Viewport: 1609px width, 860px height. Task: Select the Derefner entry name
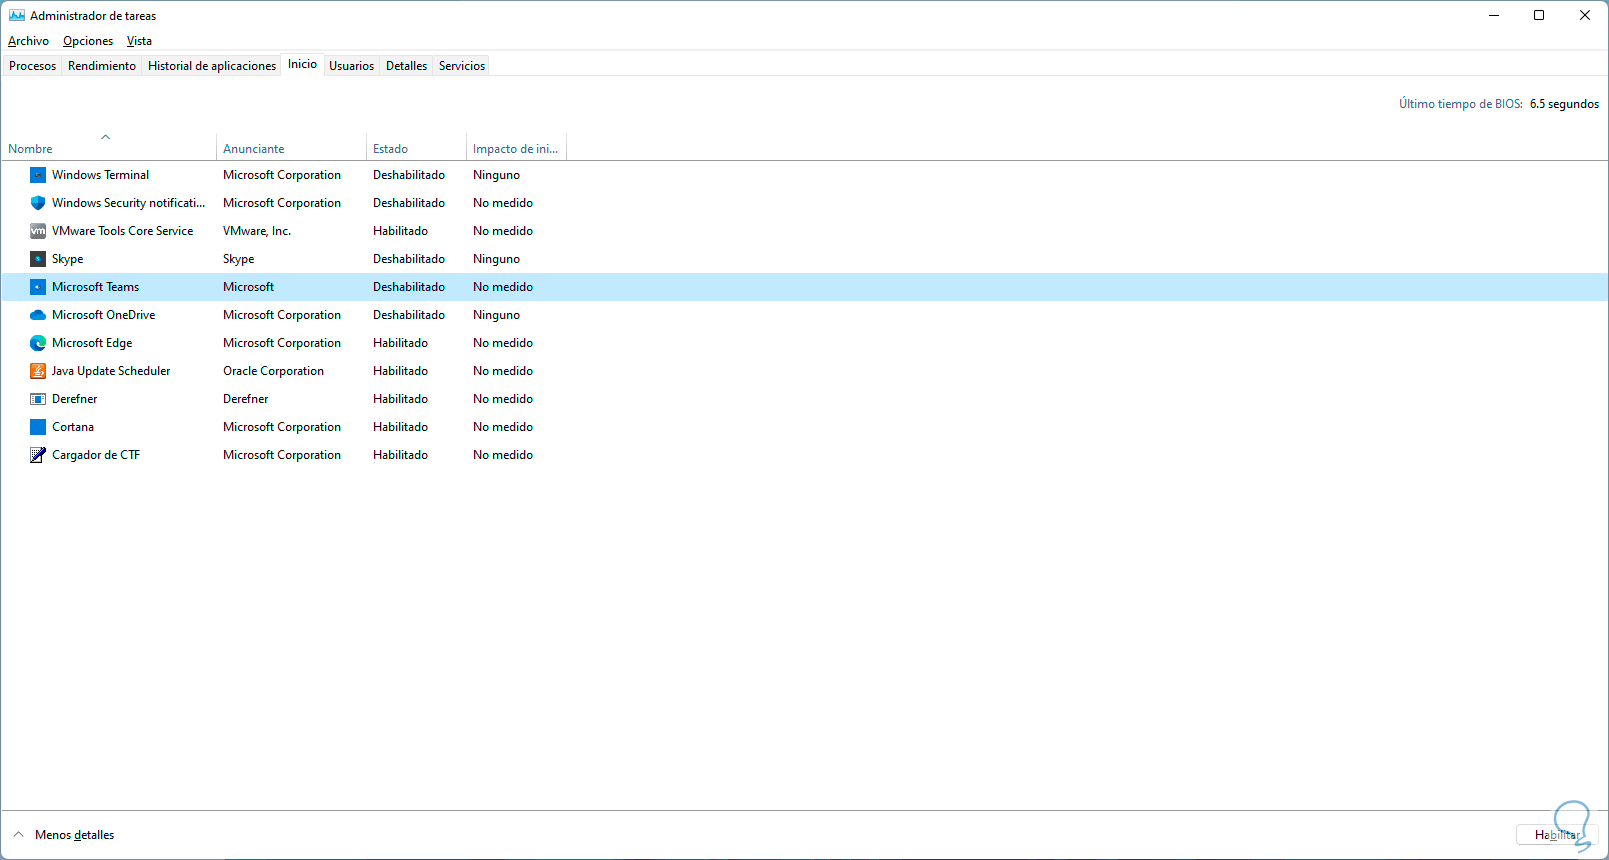point(74,399)
